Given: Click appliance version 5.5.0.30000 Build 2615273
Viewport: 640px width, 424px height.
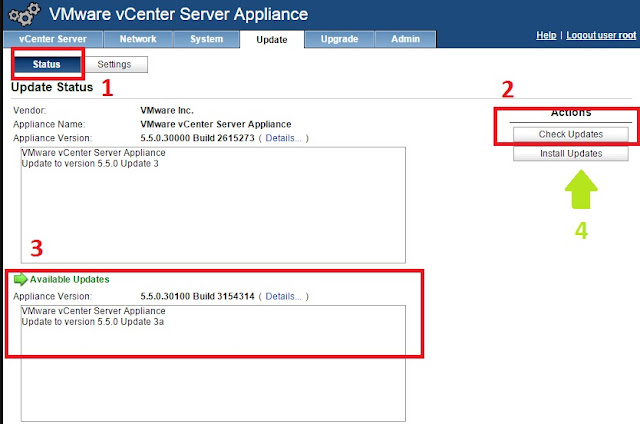Looking at the screenshot, I should [x=197, y=138].
